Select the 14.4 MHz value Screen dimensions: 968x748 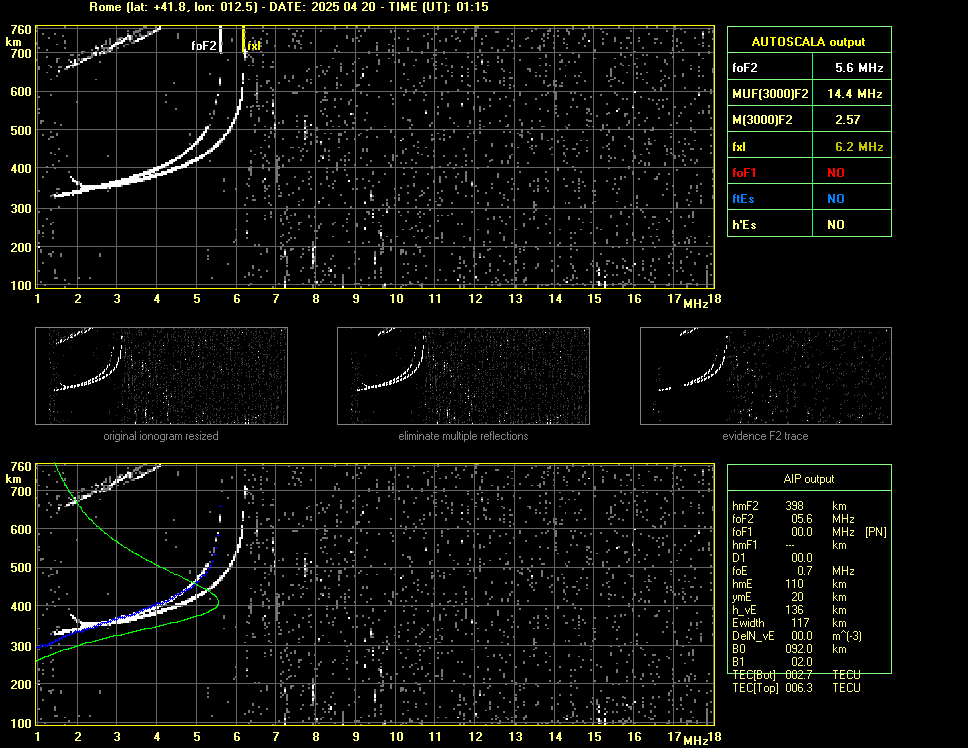click(854, 94)
